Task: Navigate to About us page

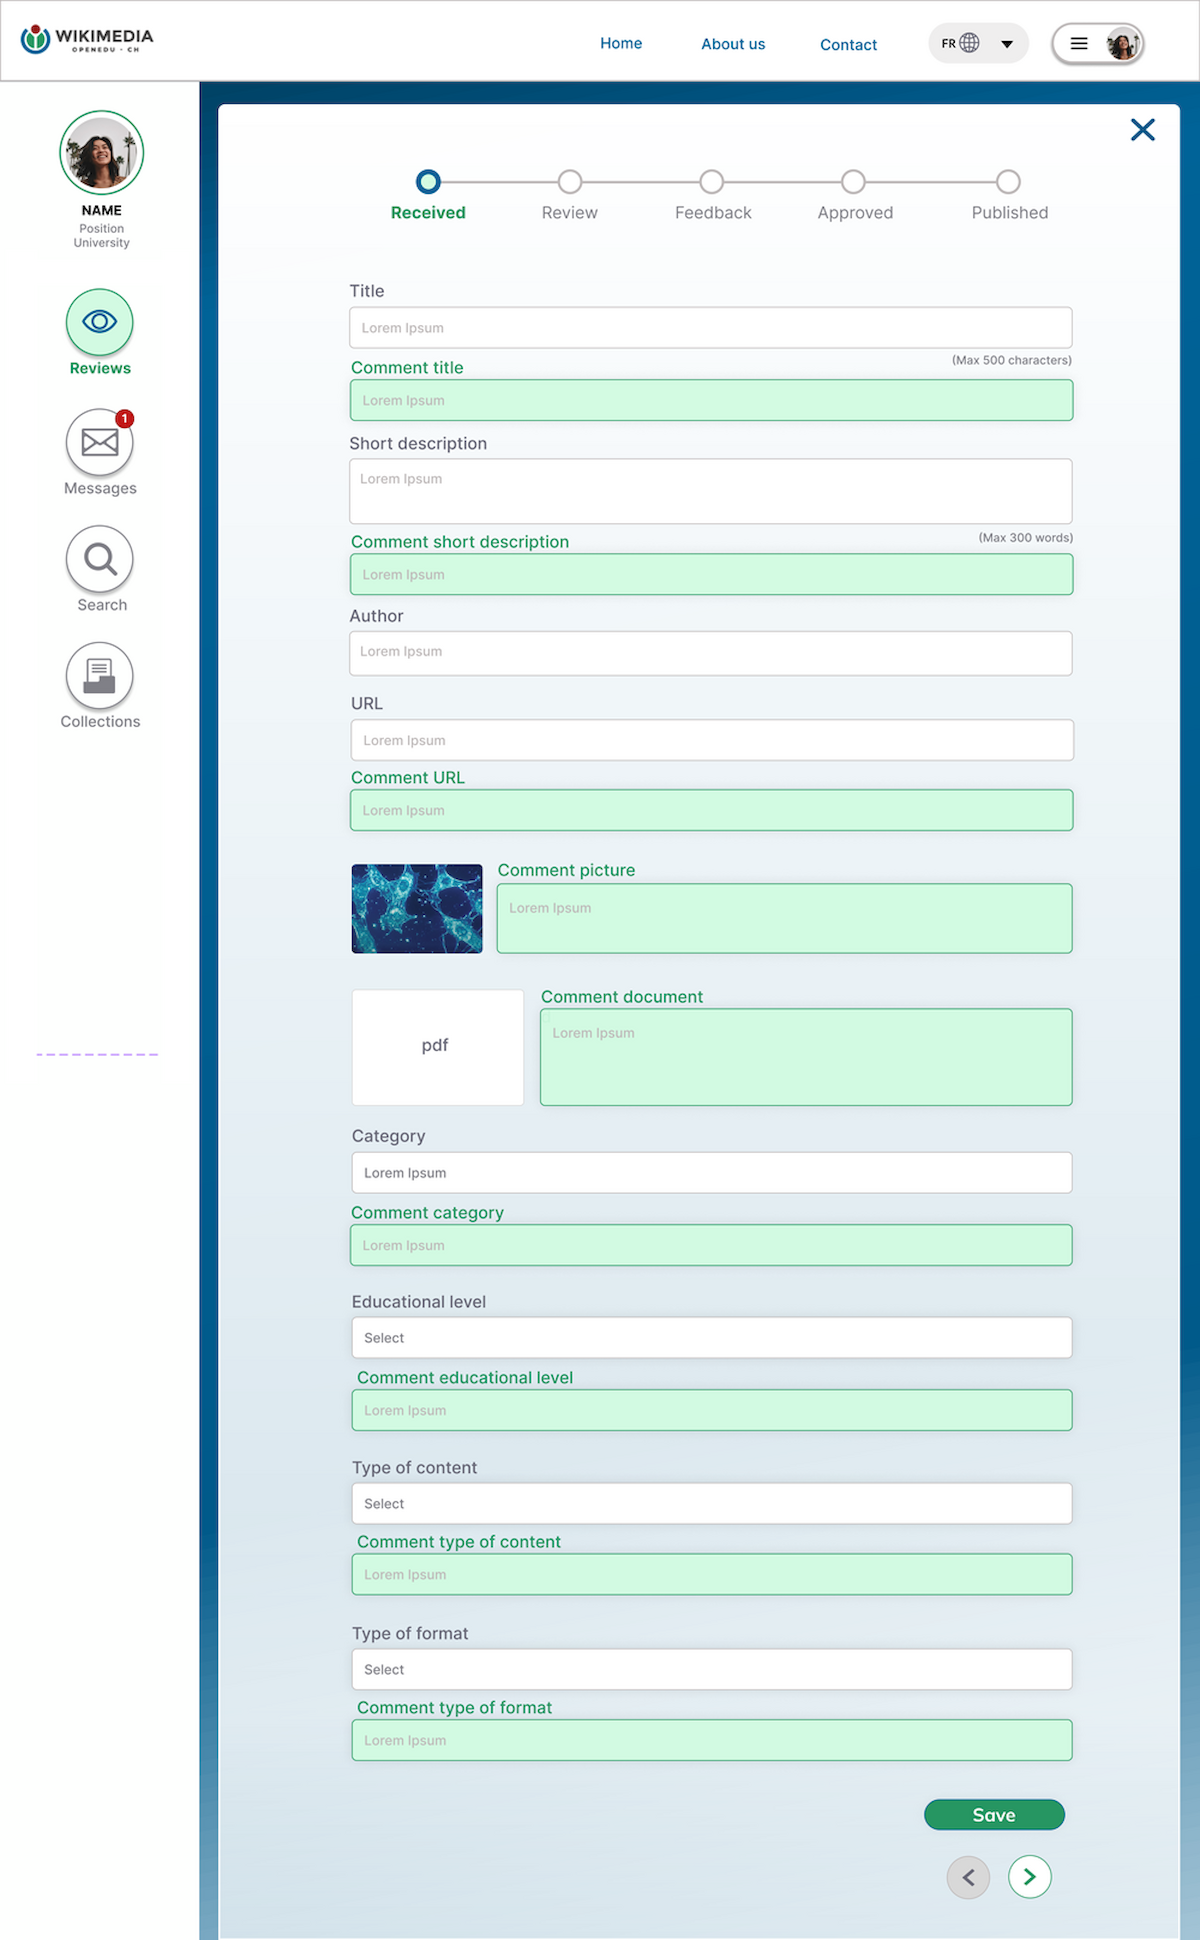Action: click(733, 44)
